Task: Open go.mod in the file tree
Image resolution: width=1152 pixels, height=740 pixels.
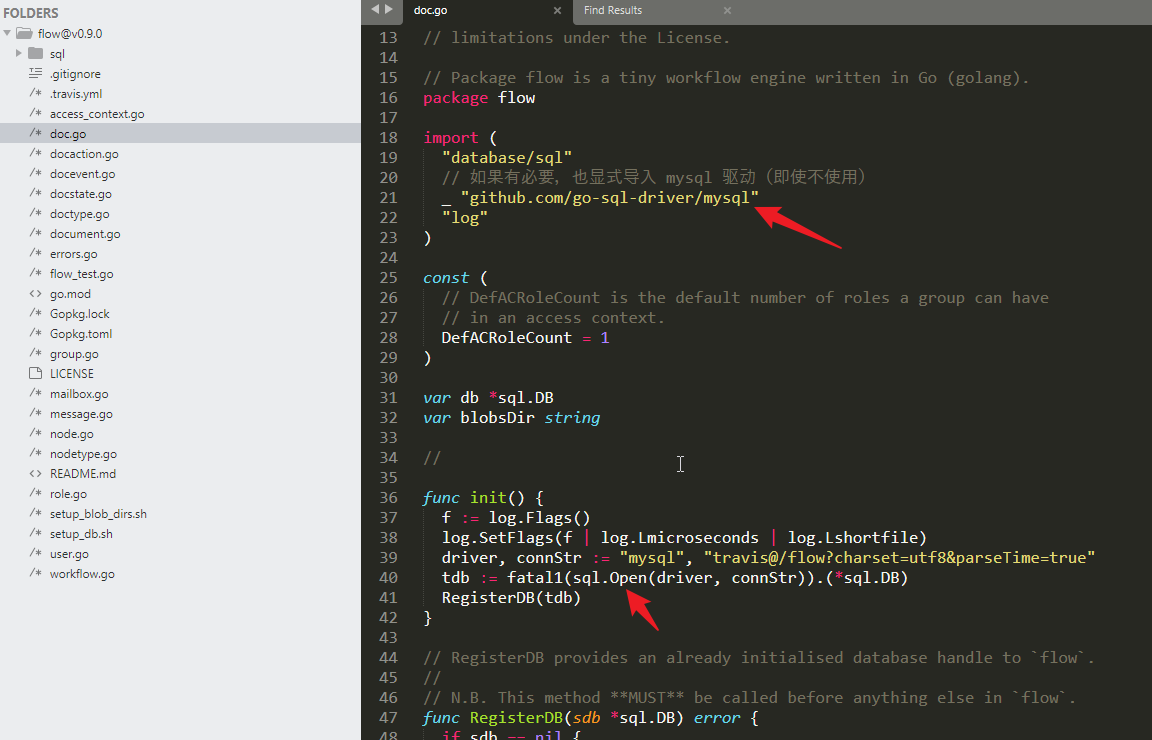Action: click(70, 294)
